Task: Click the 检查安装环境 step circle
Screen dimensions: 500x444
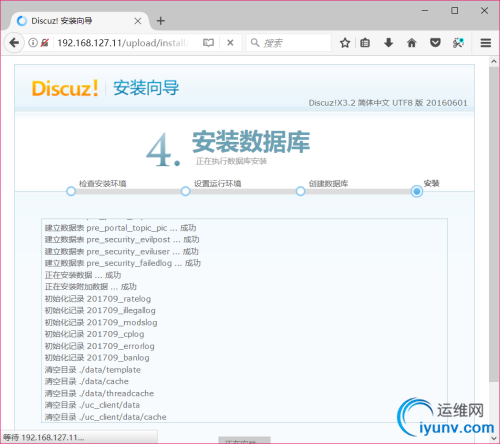Action: (x=71, y=191)
